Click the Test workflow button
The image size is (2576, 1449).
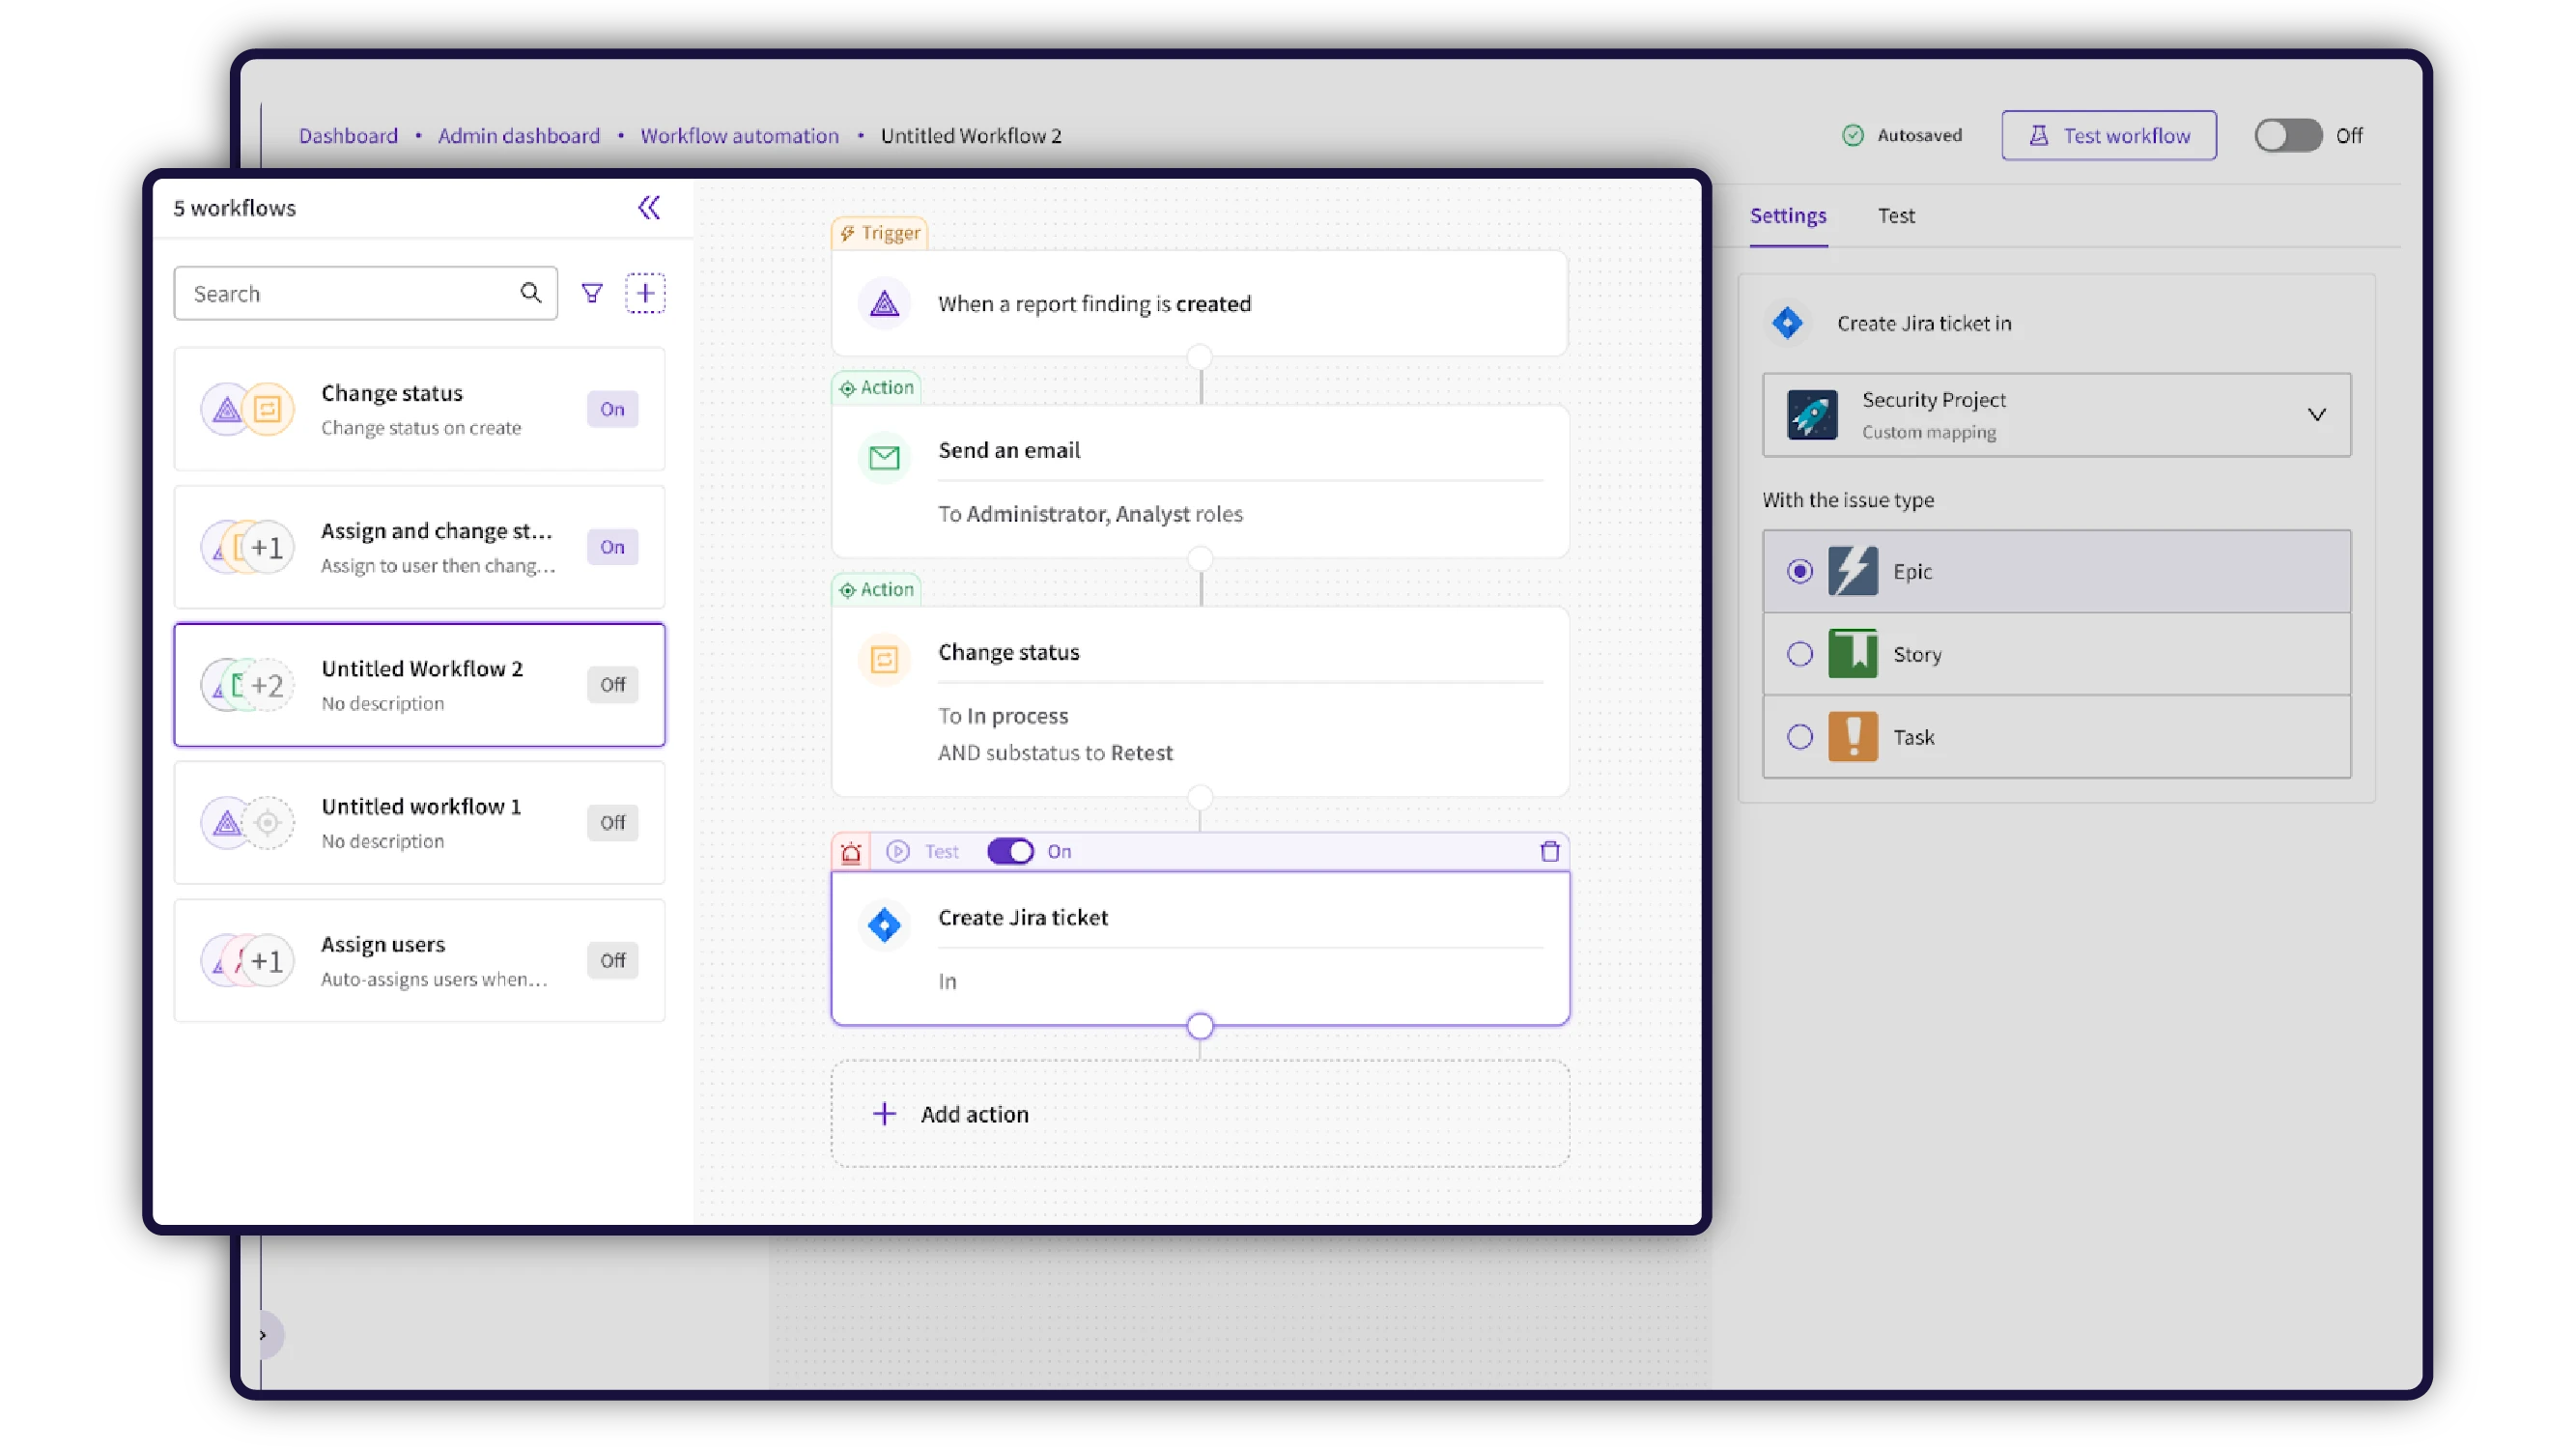point(2108,135)
